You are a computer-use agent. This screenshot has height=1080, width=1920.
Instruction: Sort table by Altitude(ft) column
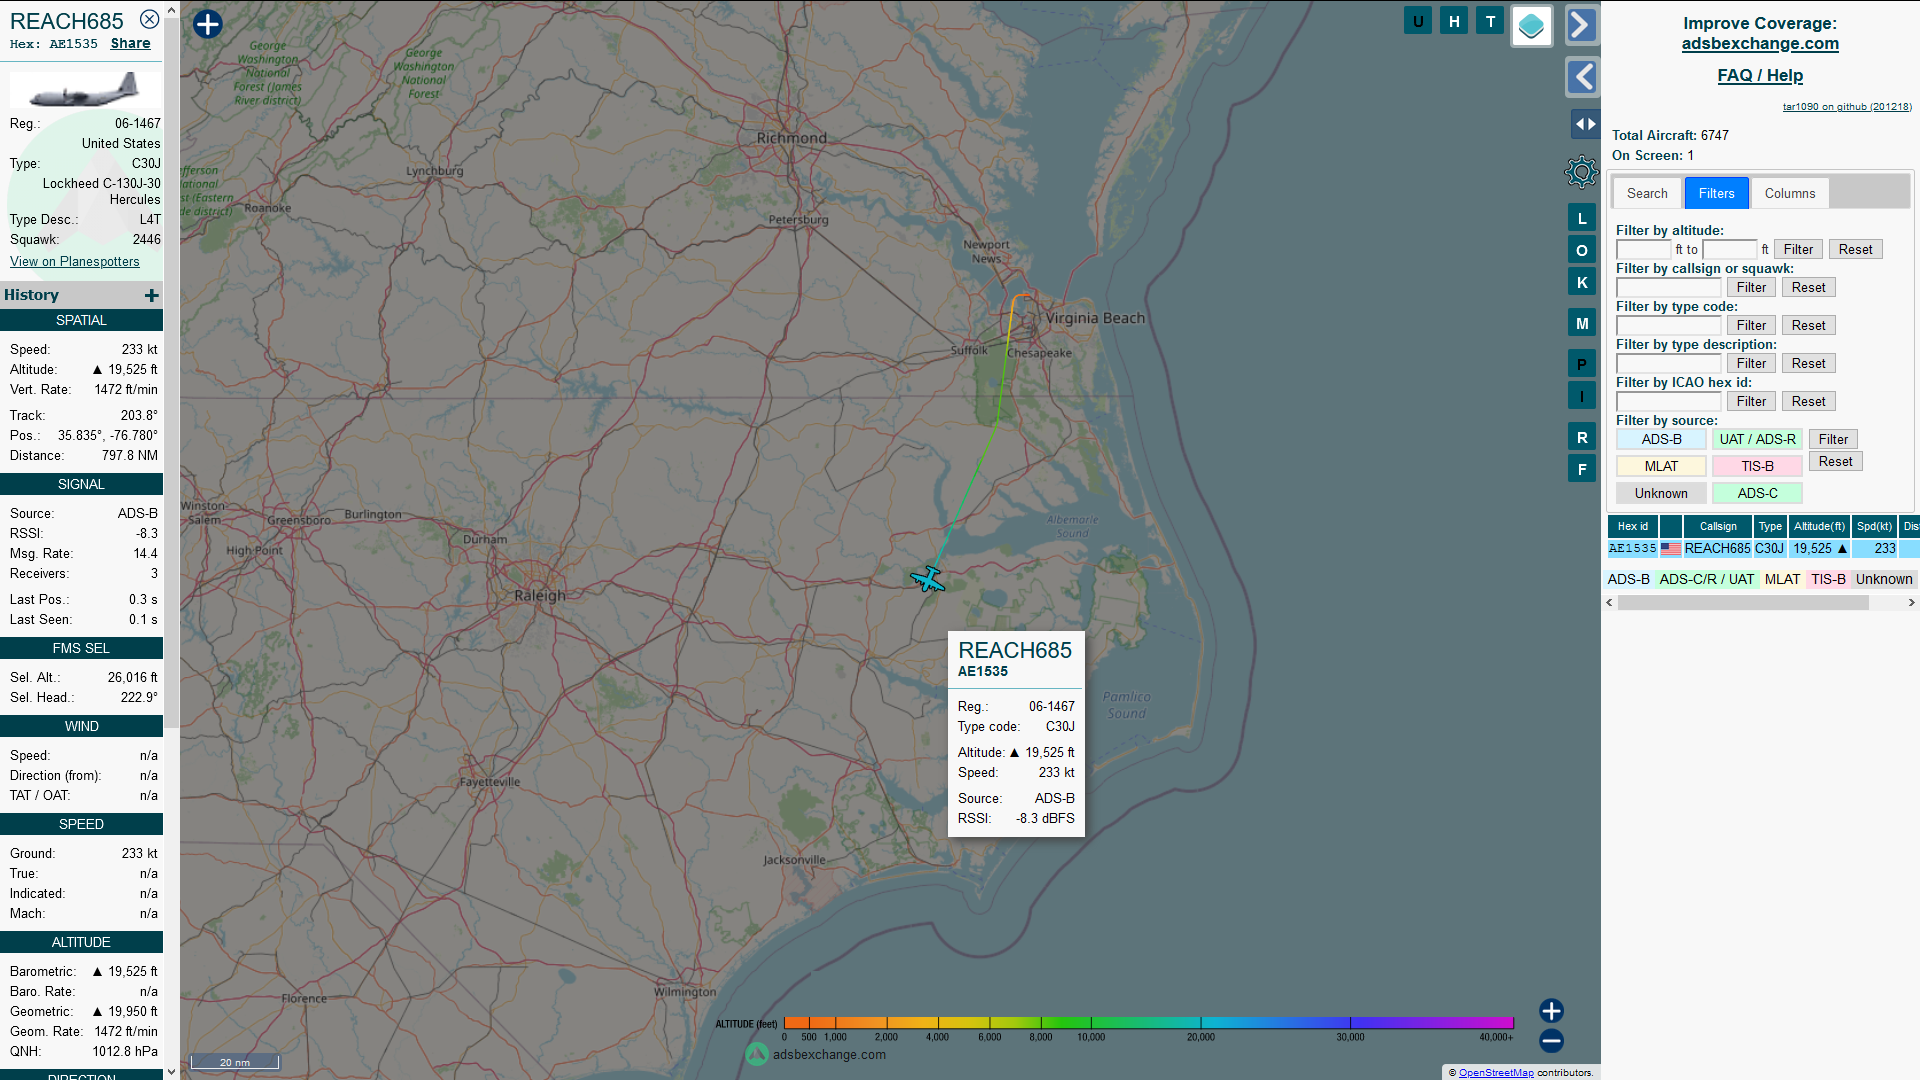pos(1819,527)
